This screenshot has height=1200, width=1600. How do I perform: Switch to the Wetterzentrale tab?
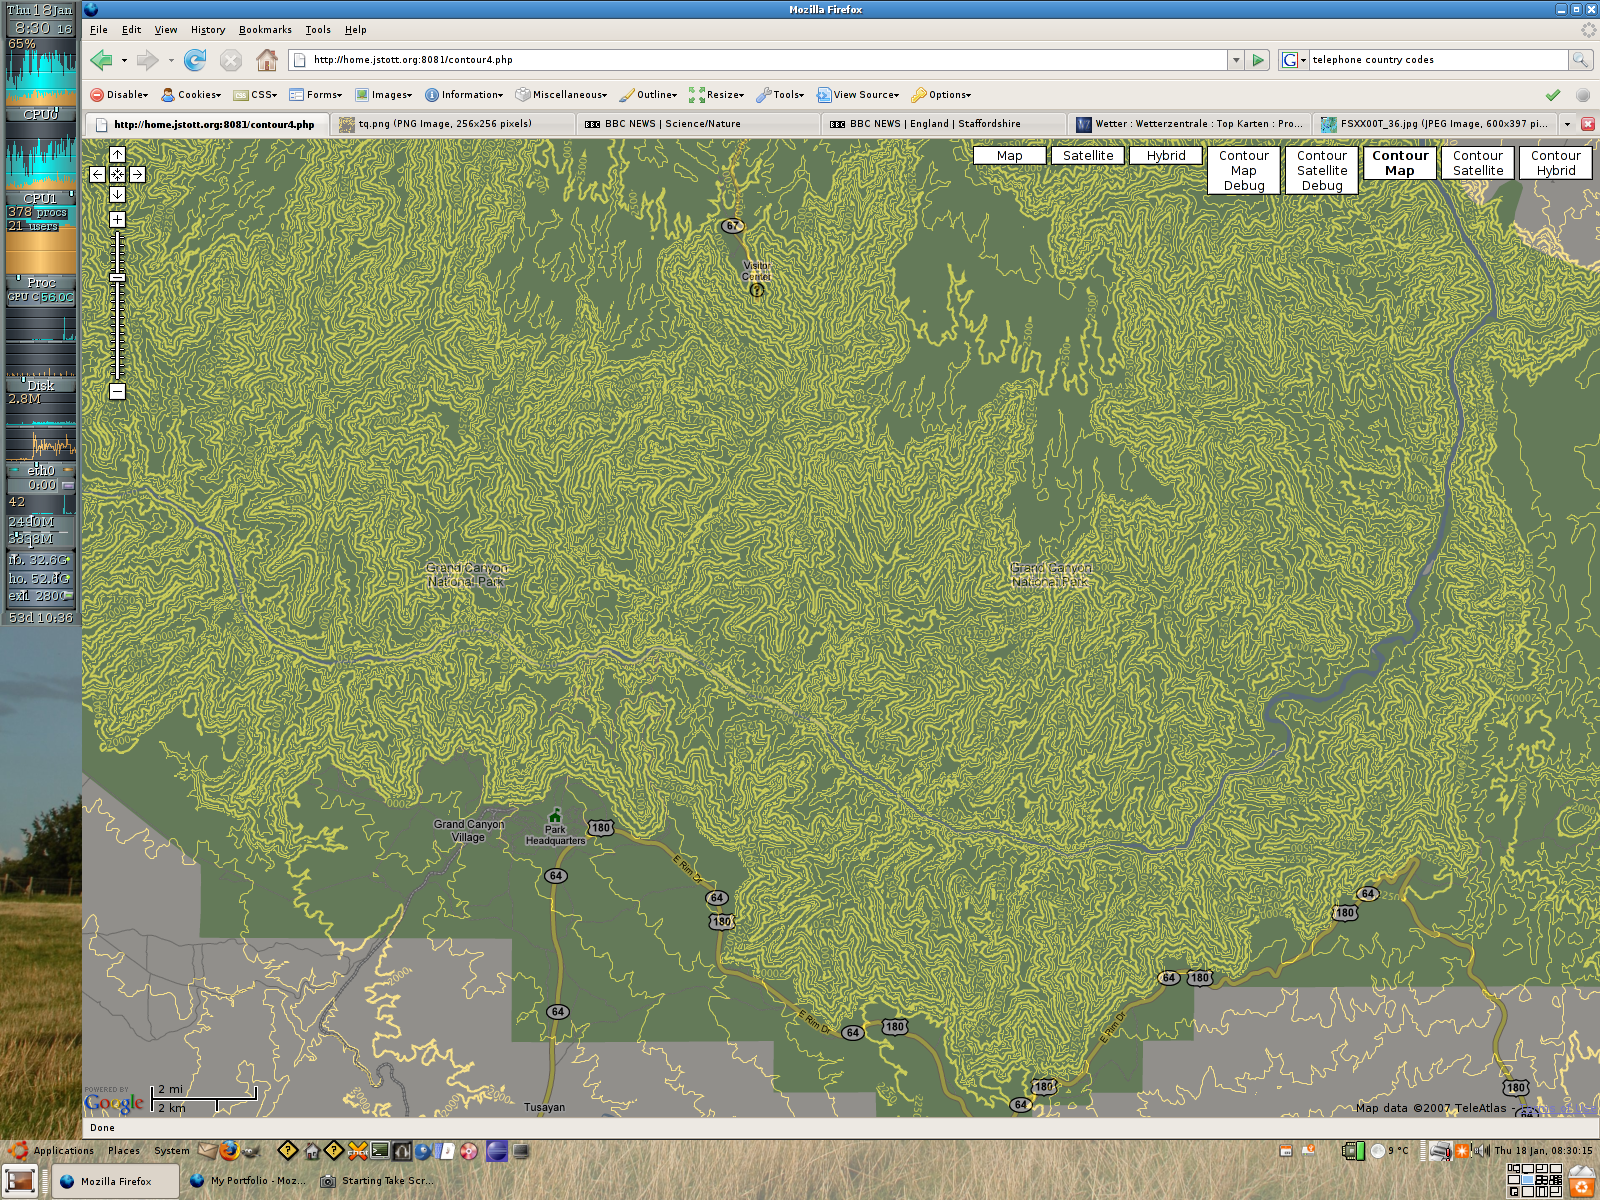pyautogui.click(x=1190, y=124)
